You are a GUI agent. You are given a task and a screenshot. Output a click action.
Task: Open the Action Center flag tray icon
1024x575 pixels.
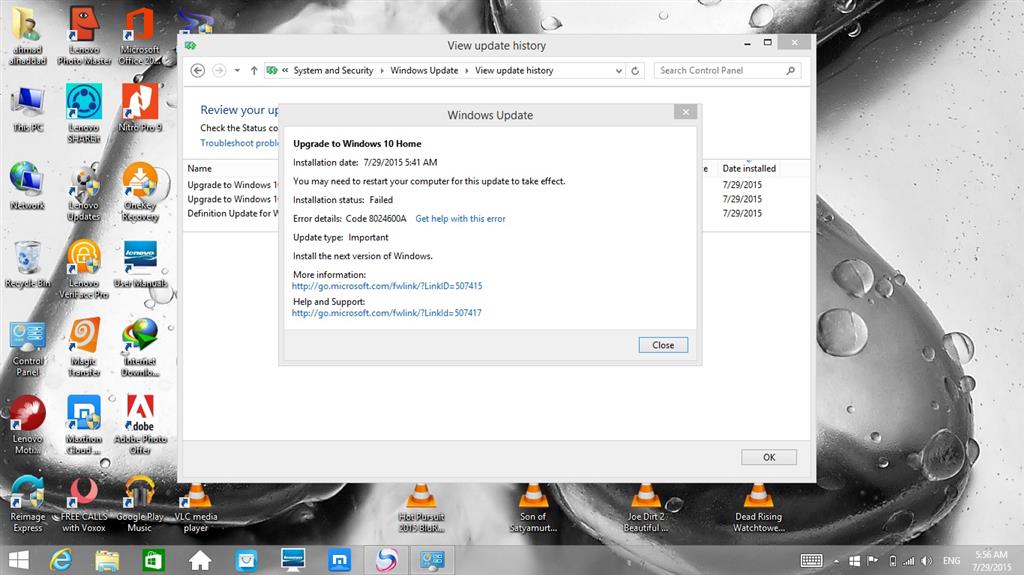(872, 561)
